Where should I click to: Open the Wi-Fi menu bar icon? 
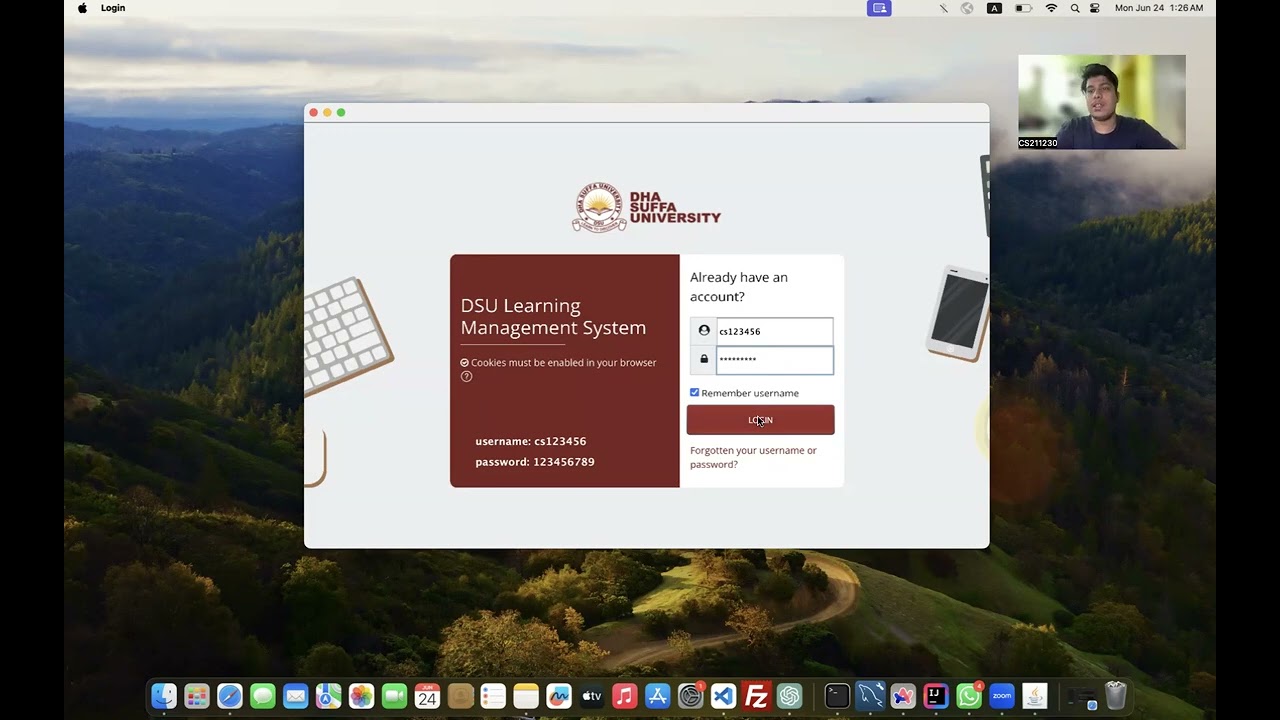(1051, 8)
